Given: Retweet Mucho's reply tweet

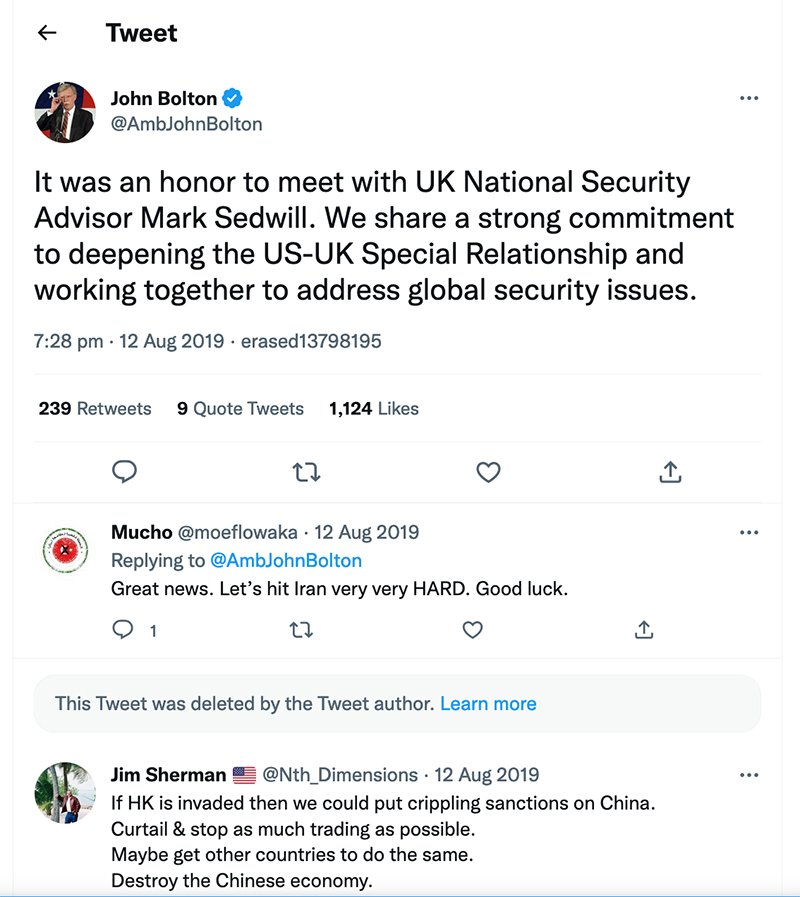Looking at the screenshot, I should coord(300,630).
